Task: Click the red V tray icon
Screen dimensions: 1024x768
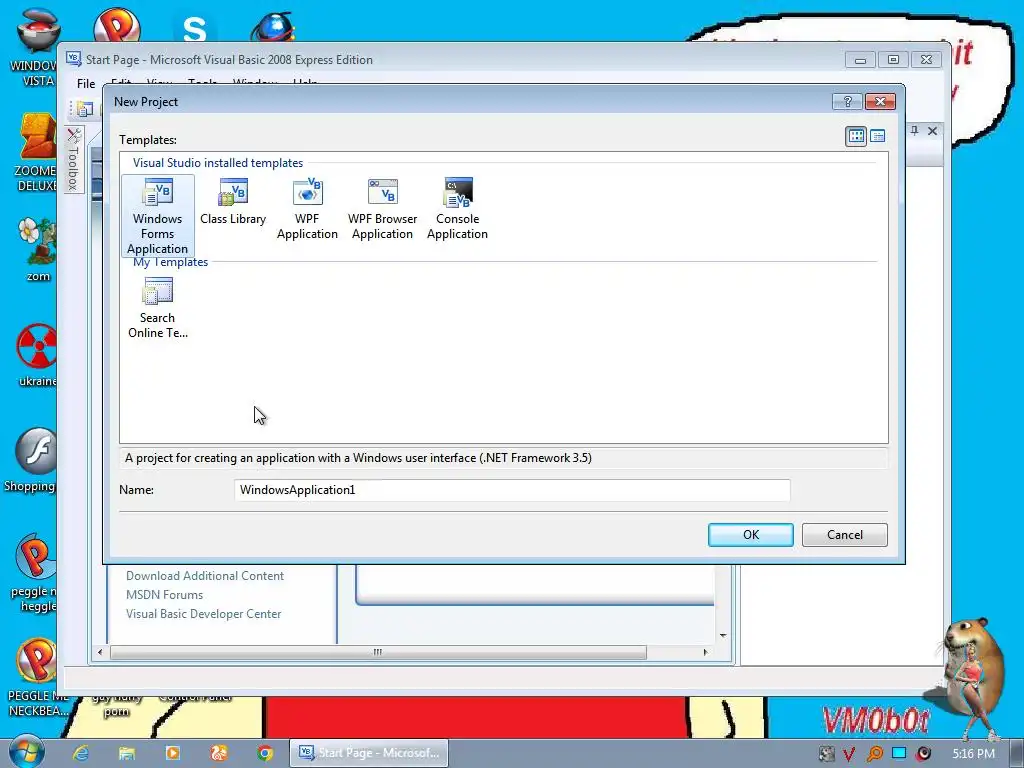Action: (848, 754)
